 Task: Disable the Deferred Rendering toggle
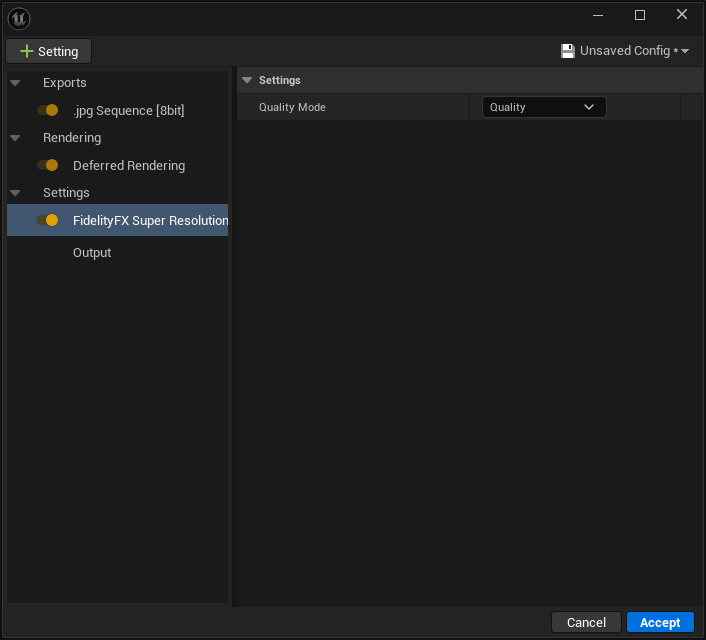pos(47,165)
